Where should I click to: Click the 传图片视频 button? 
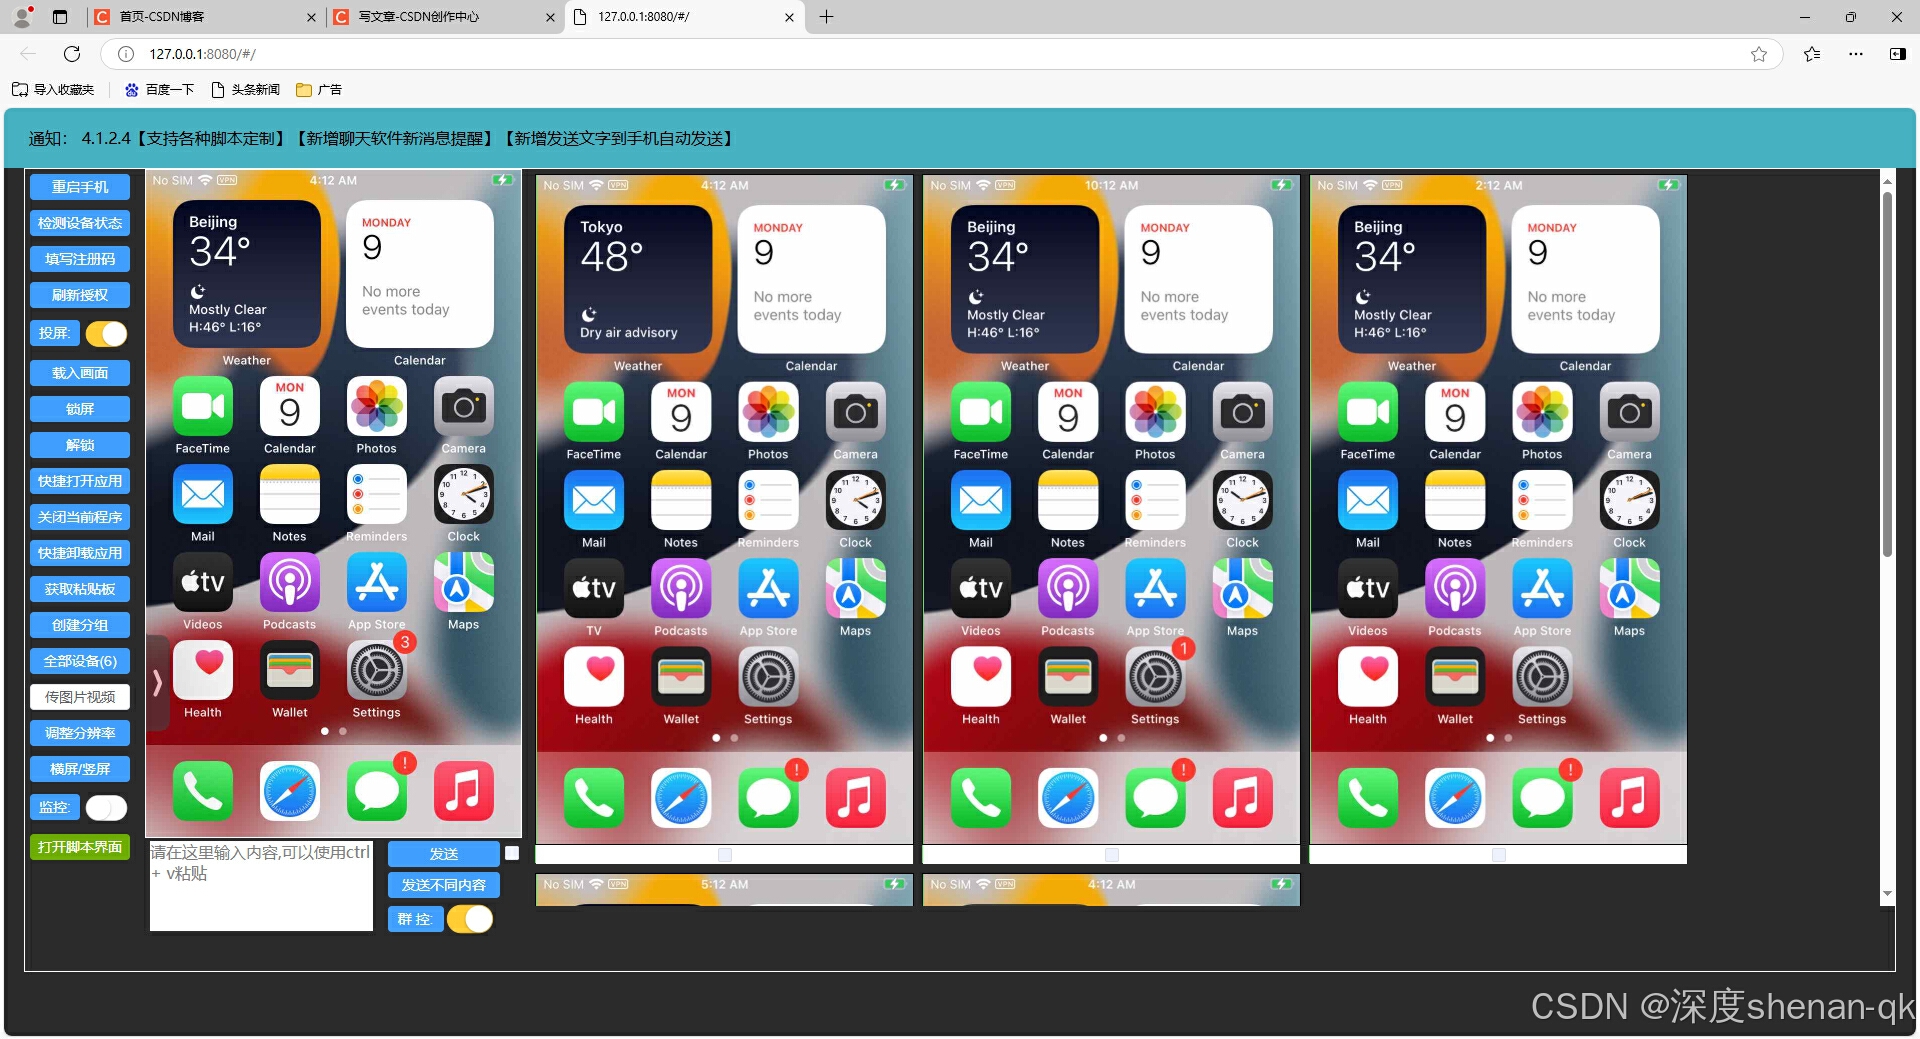tap(80, 697)
